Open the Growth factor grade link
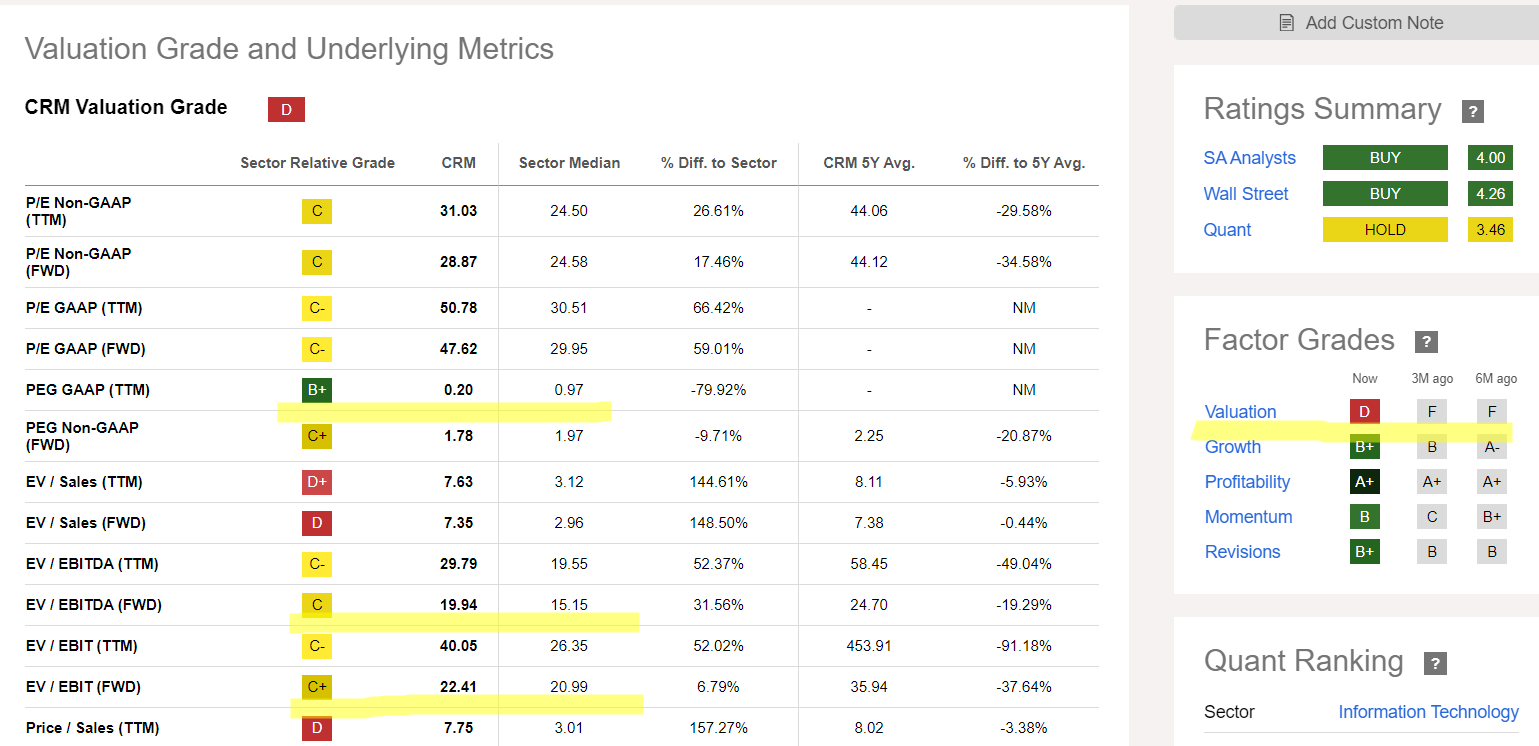This screenshot has width=1539, height=746. tap(1232, 447)
